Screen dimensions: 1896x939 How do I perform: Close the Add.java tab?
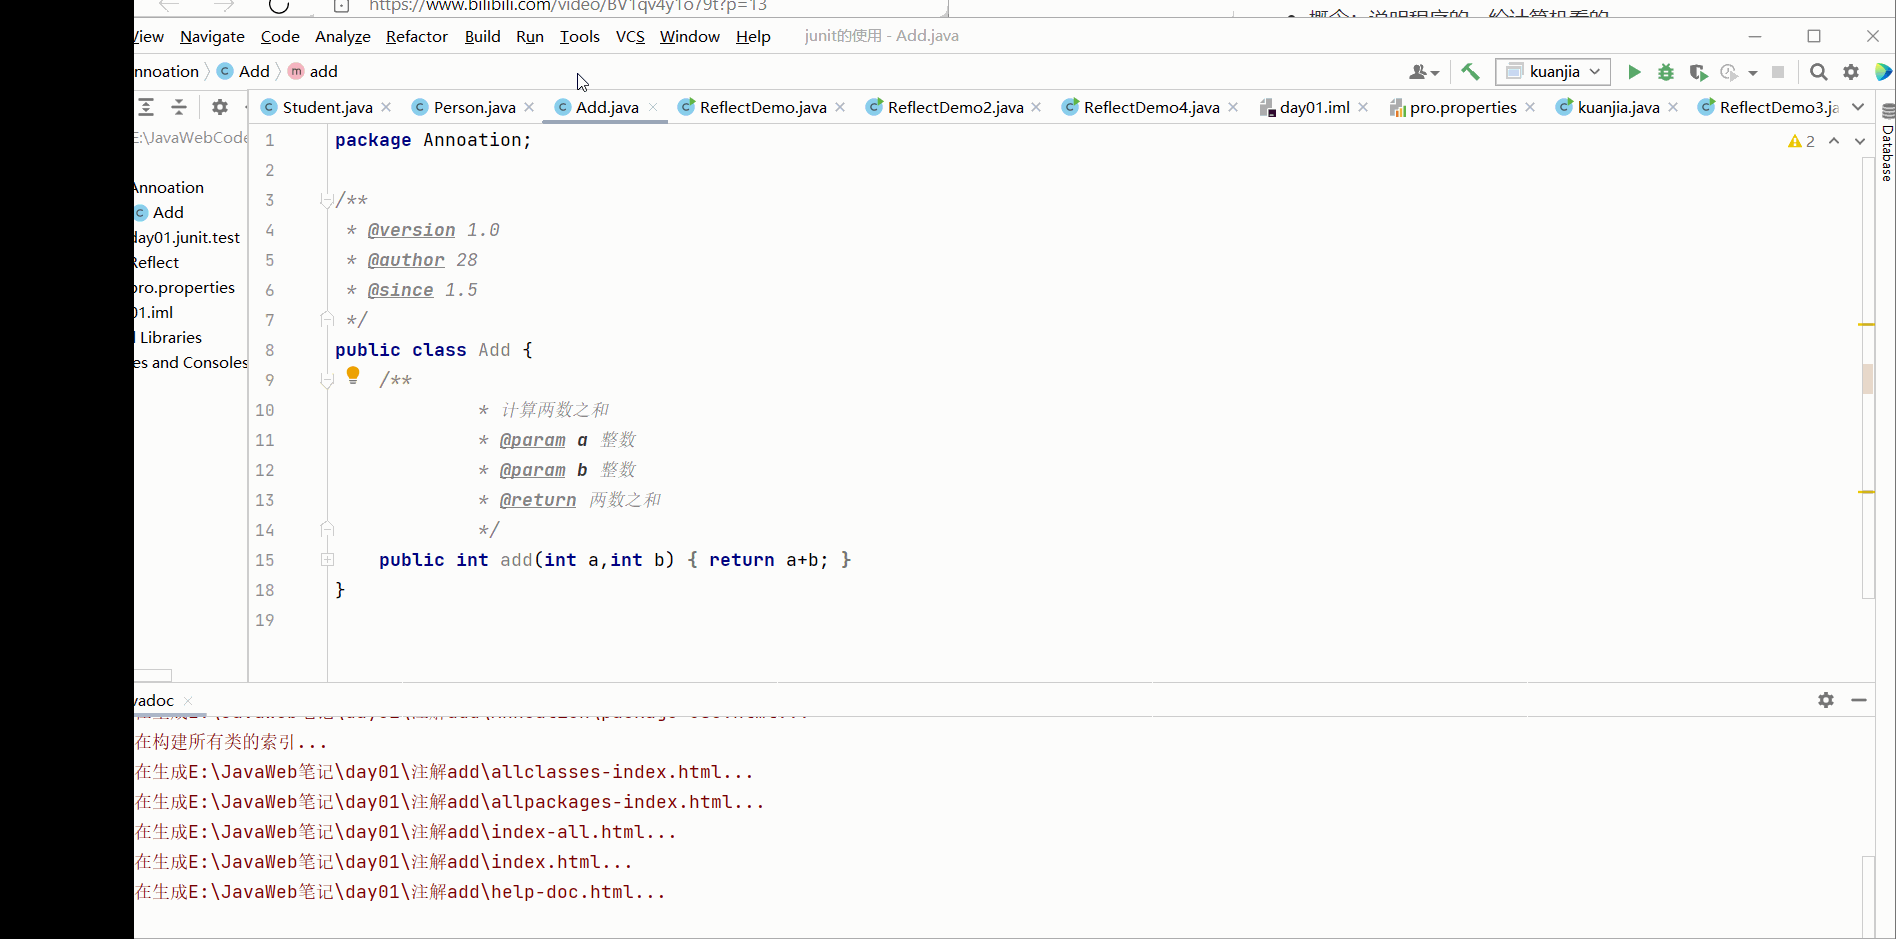pos(653,107)
